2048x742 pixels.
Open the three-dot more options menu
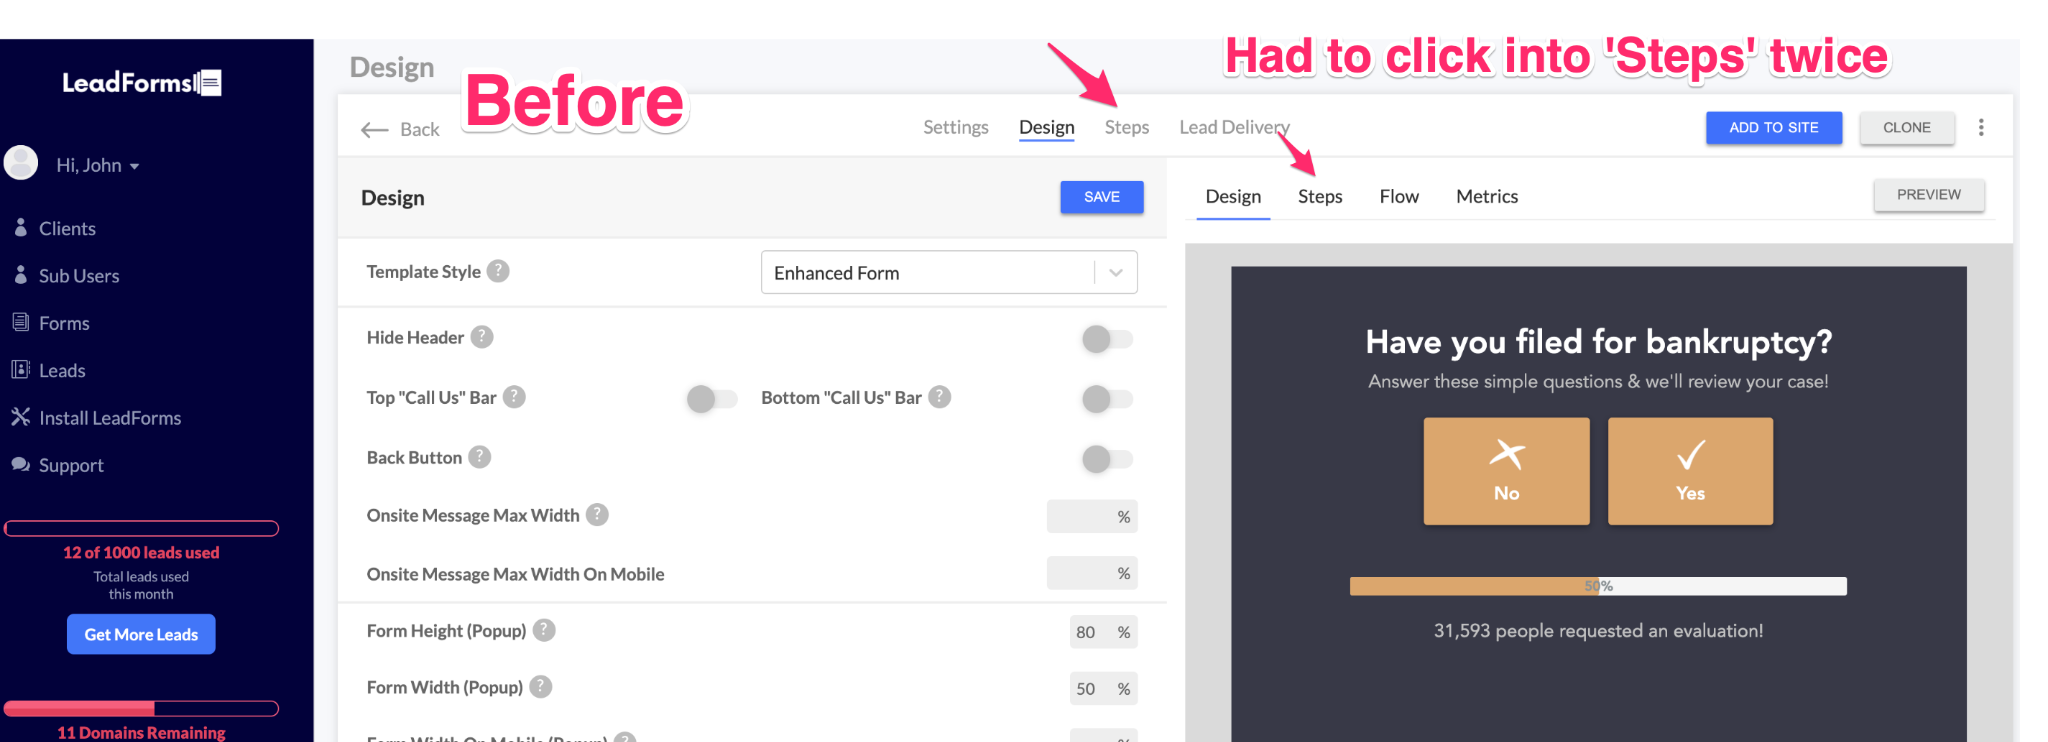pyautogui.click(x=1980, y=127)
